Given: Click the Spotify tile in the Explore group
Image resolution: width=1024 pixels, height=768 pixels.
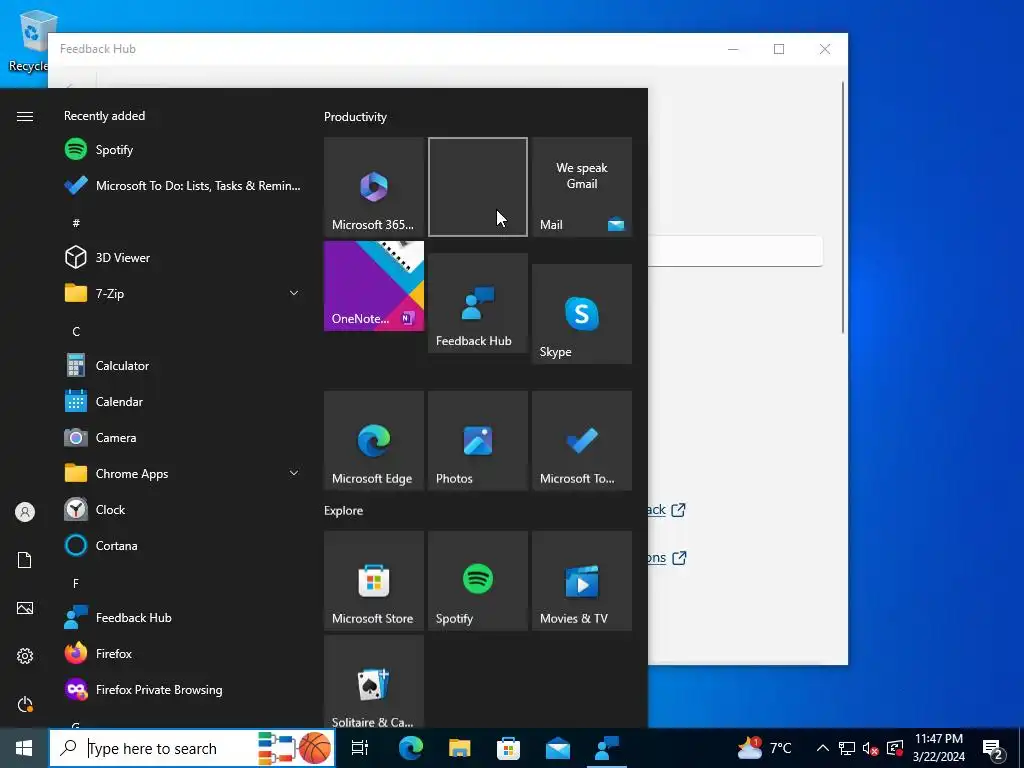Looking at the screenshot, I should (x=477, y=581).
